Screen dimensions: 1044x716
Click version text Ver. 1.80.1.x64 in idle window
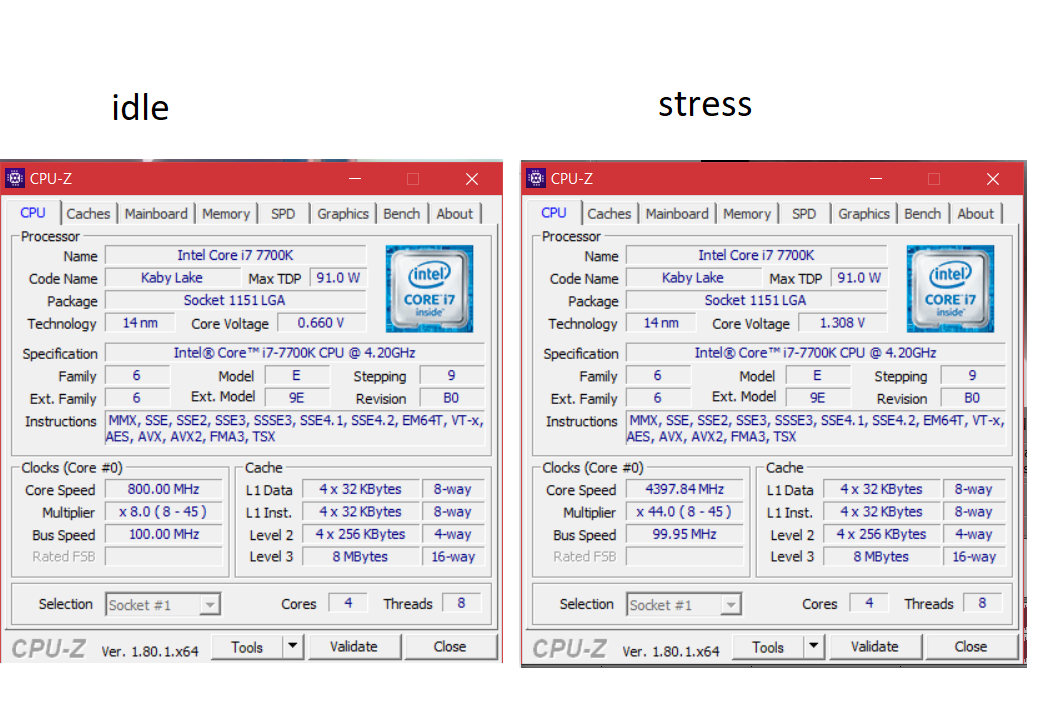(150, 651)
